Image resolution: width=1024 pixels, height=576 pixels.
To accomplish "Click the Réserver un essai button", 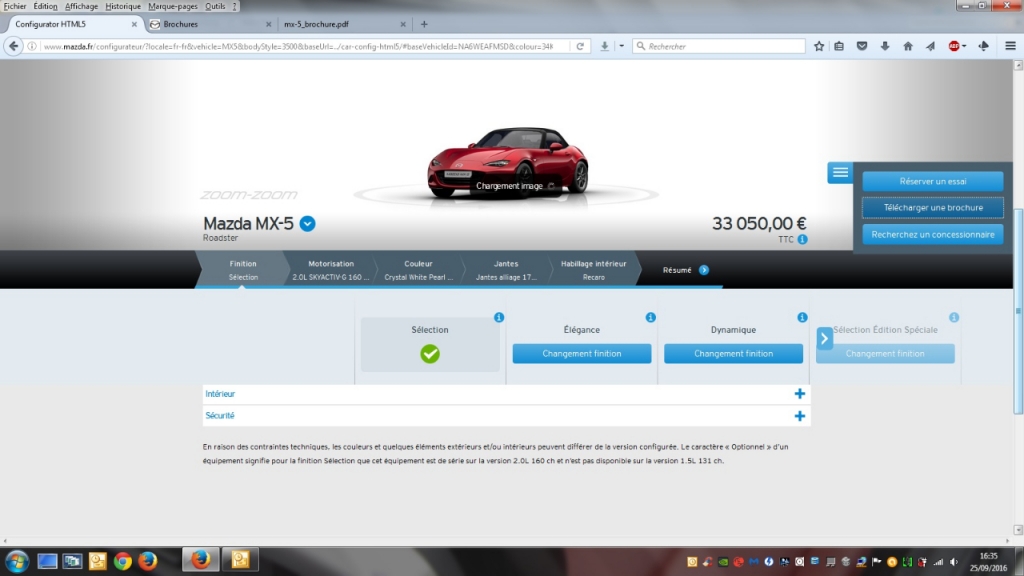I will tap(933, 182).
